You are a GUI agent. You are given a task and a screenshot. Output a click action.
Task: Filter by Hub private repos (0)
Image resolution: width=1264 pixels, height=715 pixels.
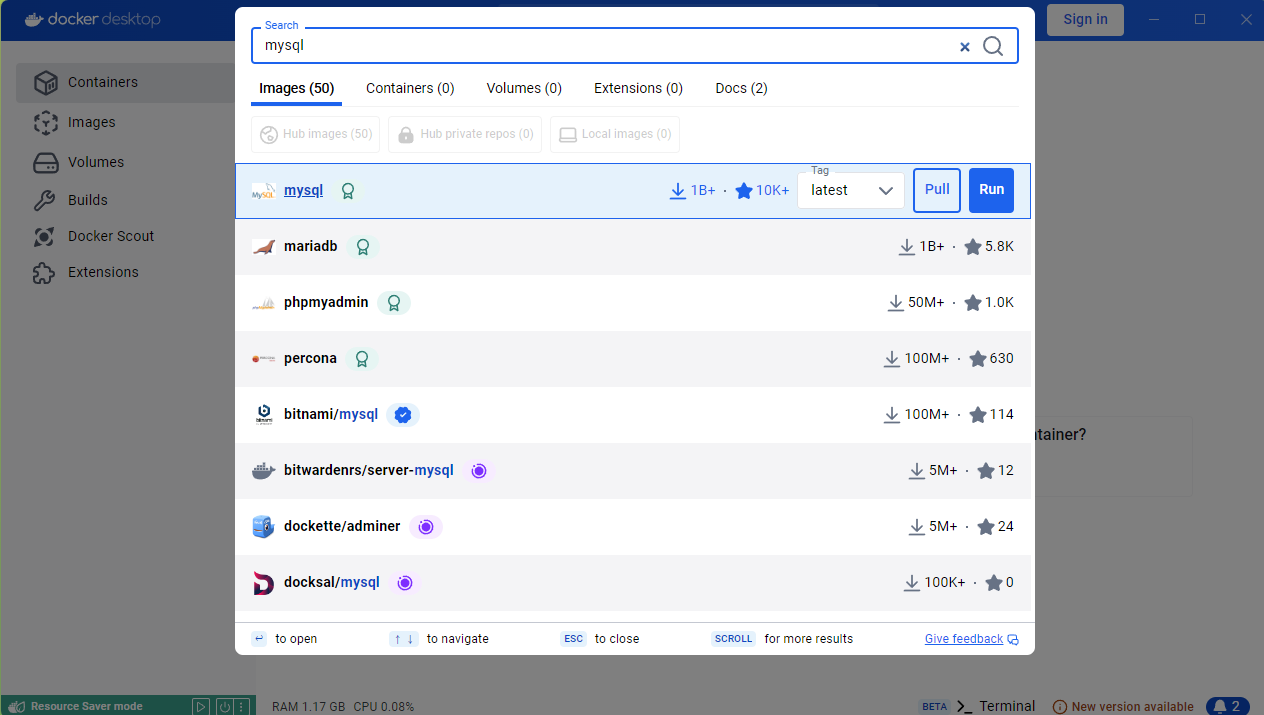[x=465, y=134]
